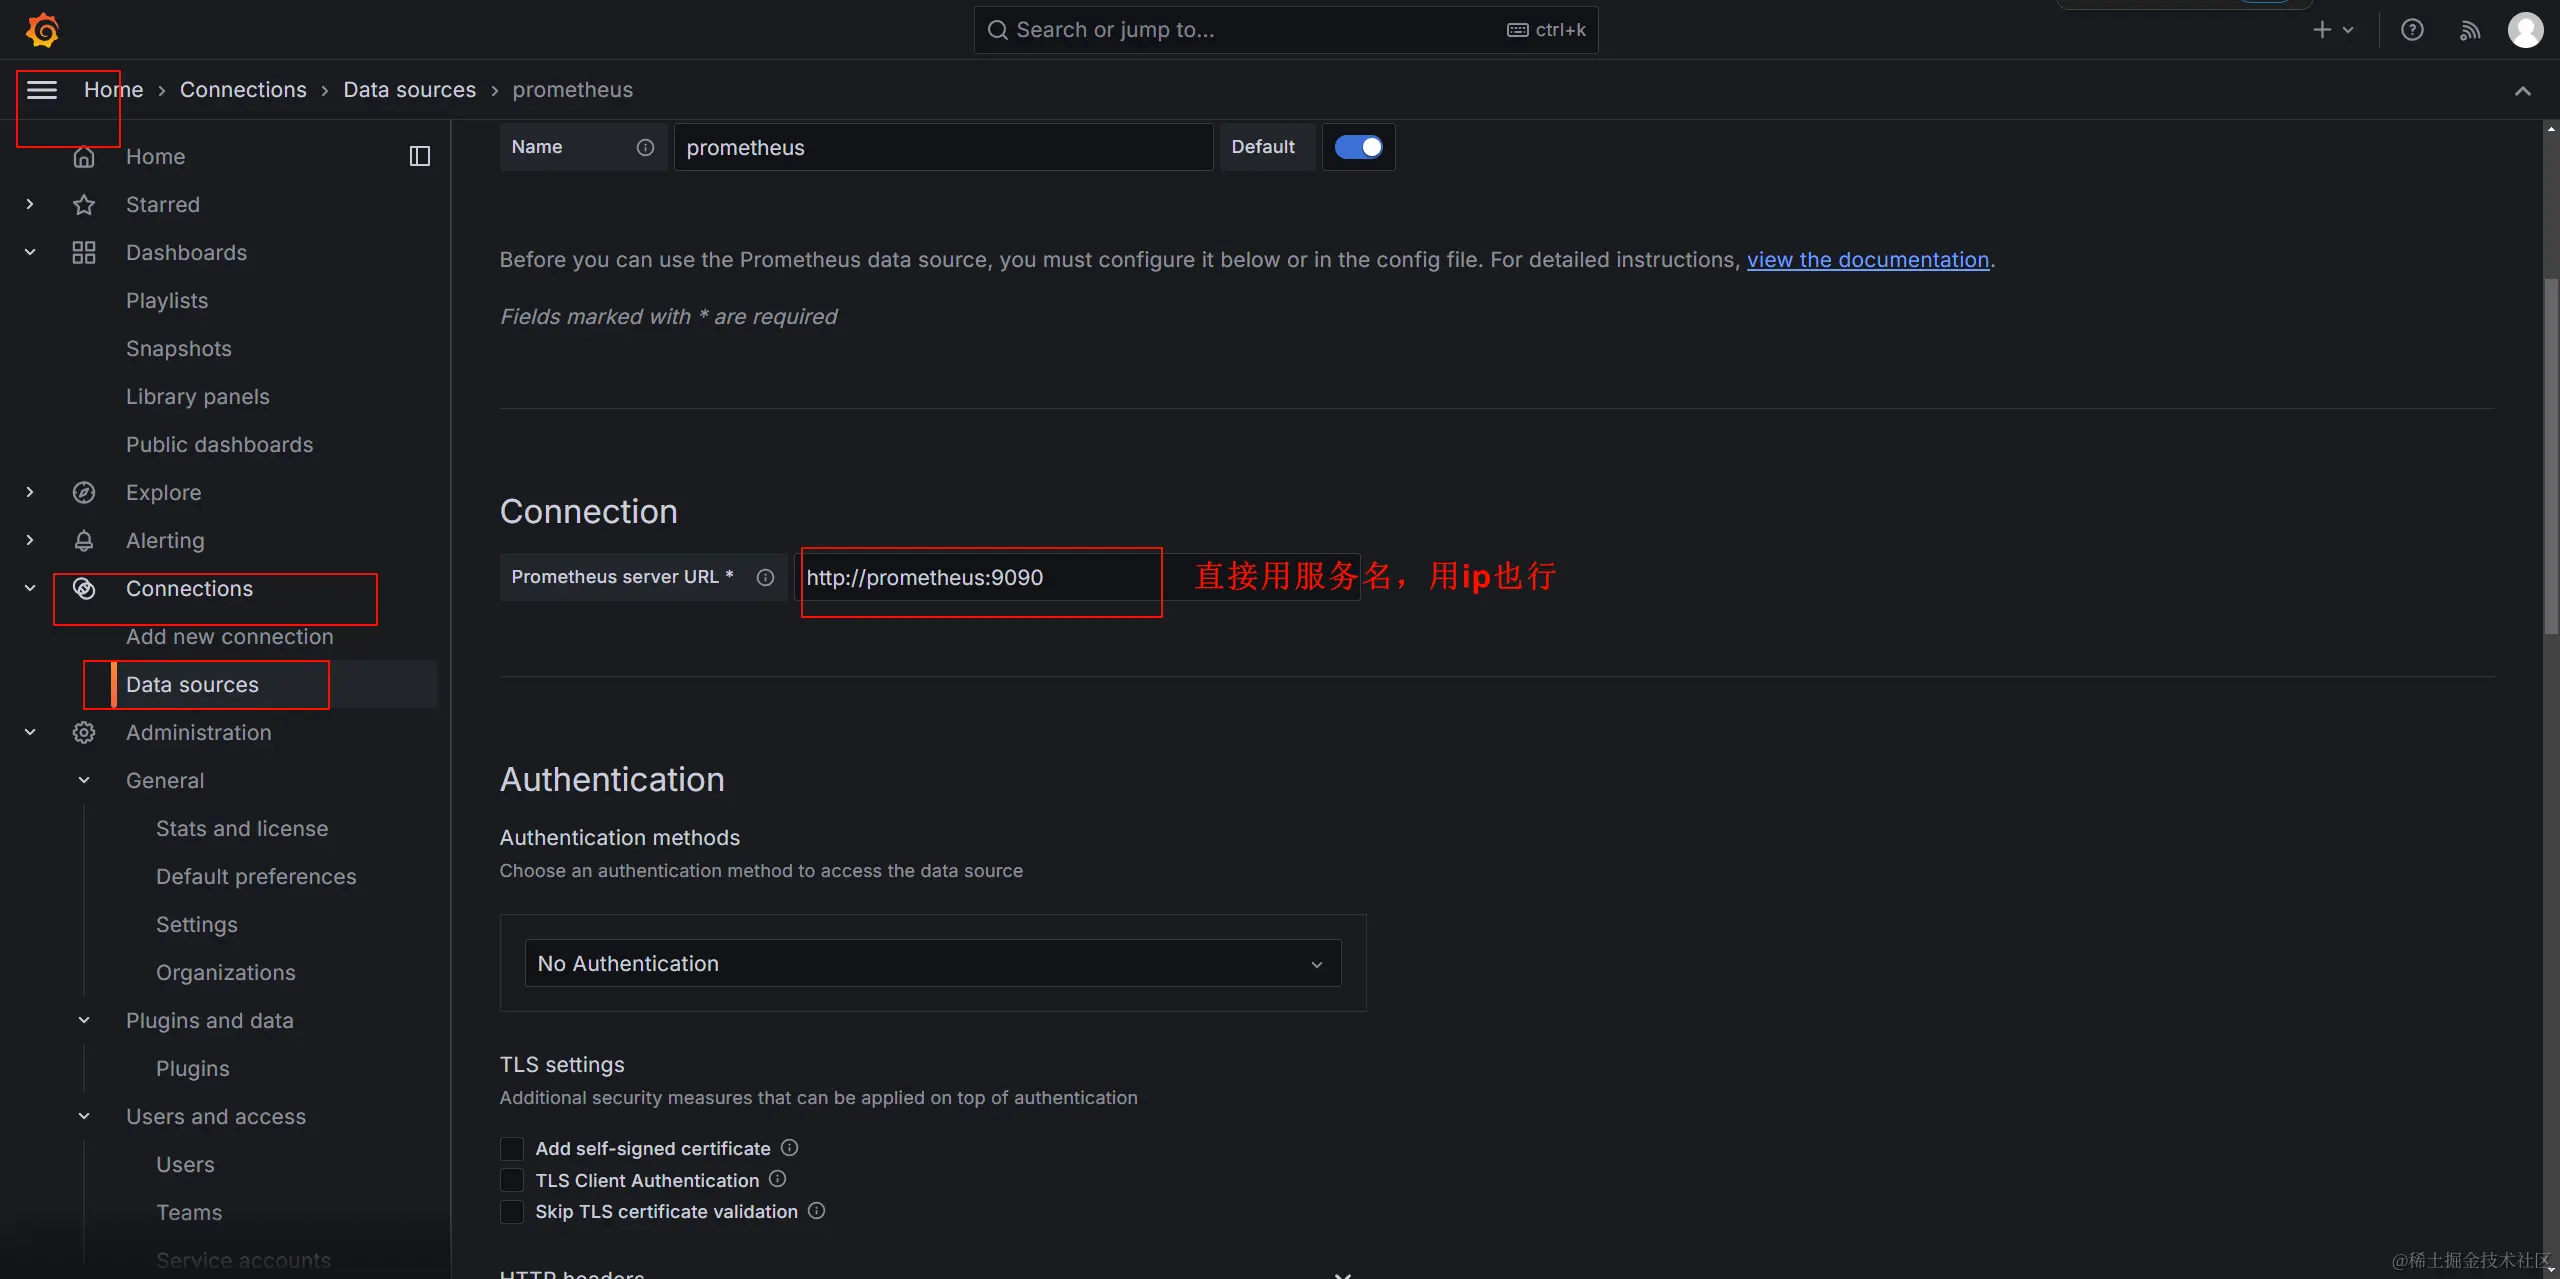
Task: Click Connections breadcrumb link
Action: point(243,90)
